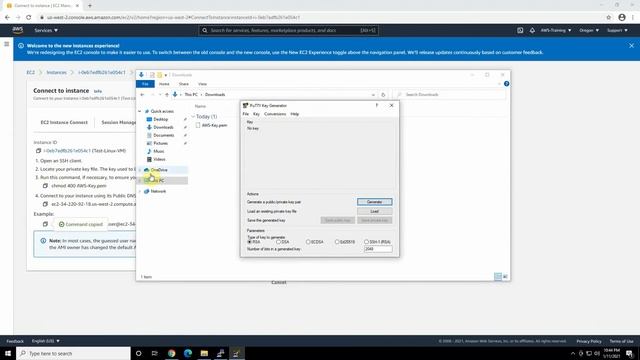Viewport: 640px width, 360px height.
Task: Click the Explorer refresh button
Action: click(383, 94)
